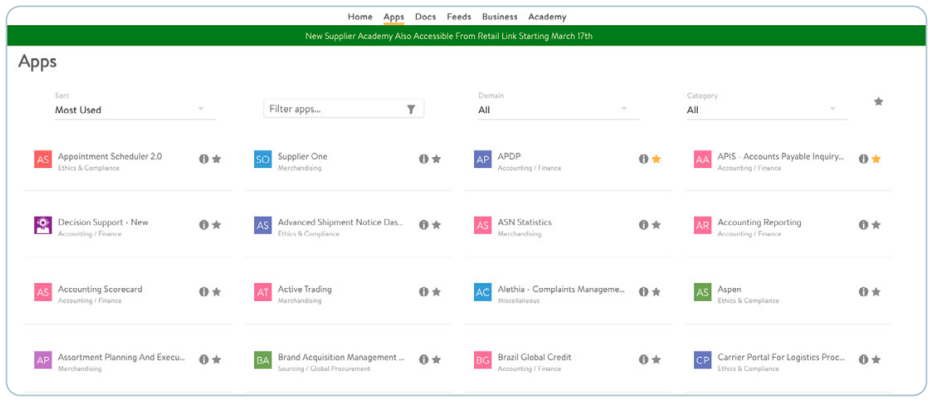Open the Academy tab
The width and height of the screenshot is (933, 402).
[547, 17]
